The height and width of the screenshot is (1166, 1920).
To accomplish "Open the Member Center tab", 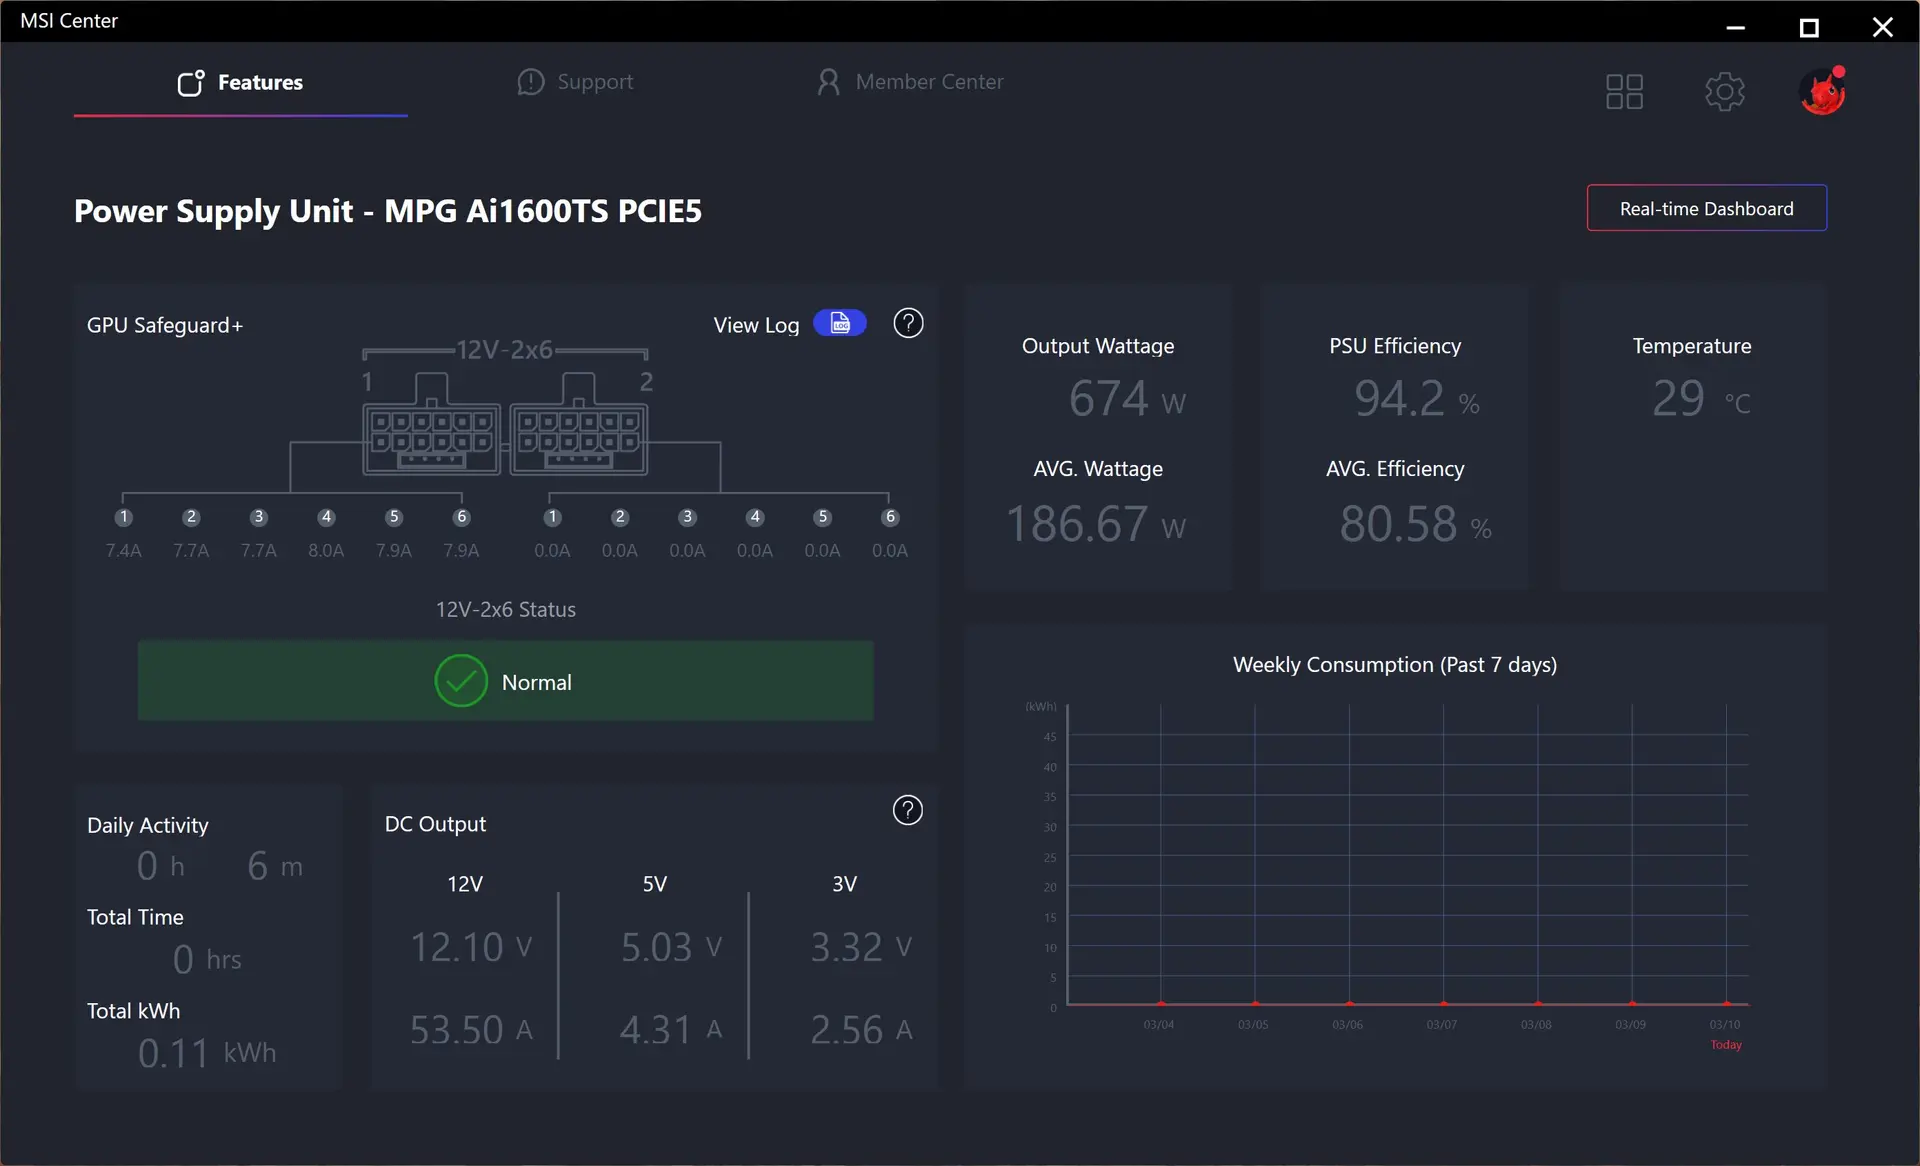I will tap(910, 82).
